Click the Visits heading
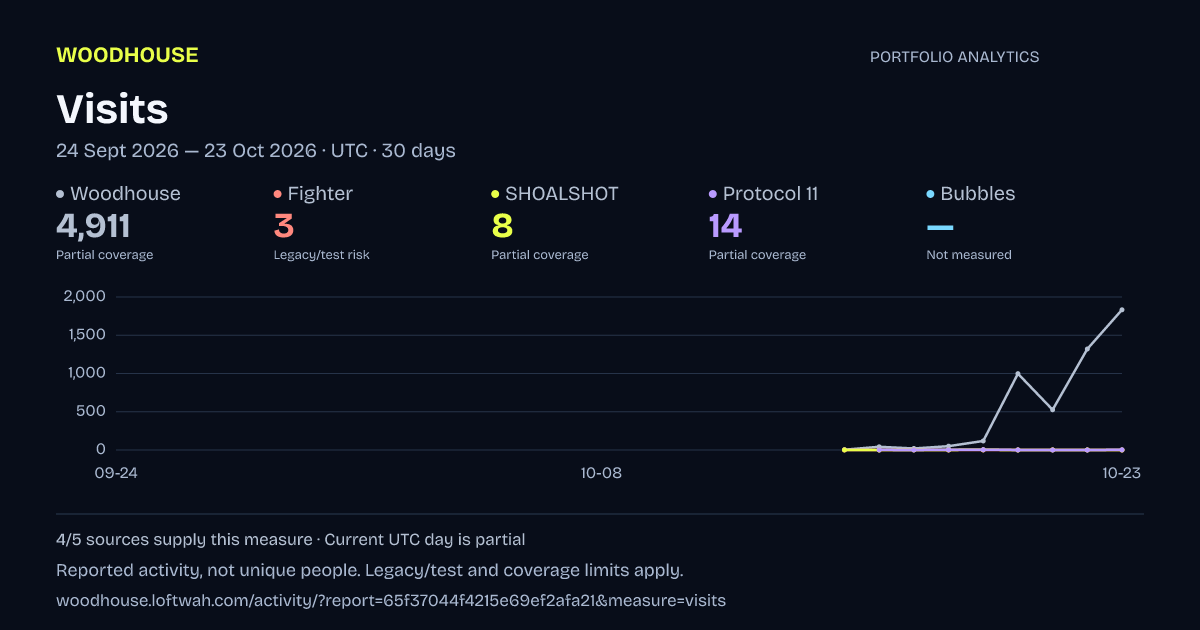The image size is (1200, 630). (x=112, y=109)
